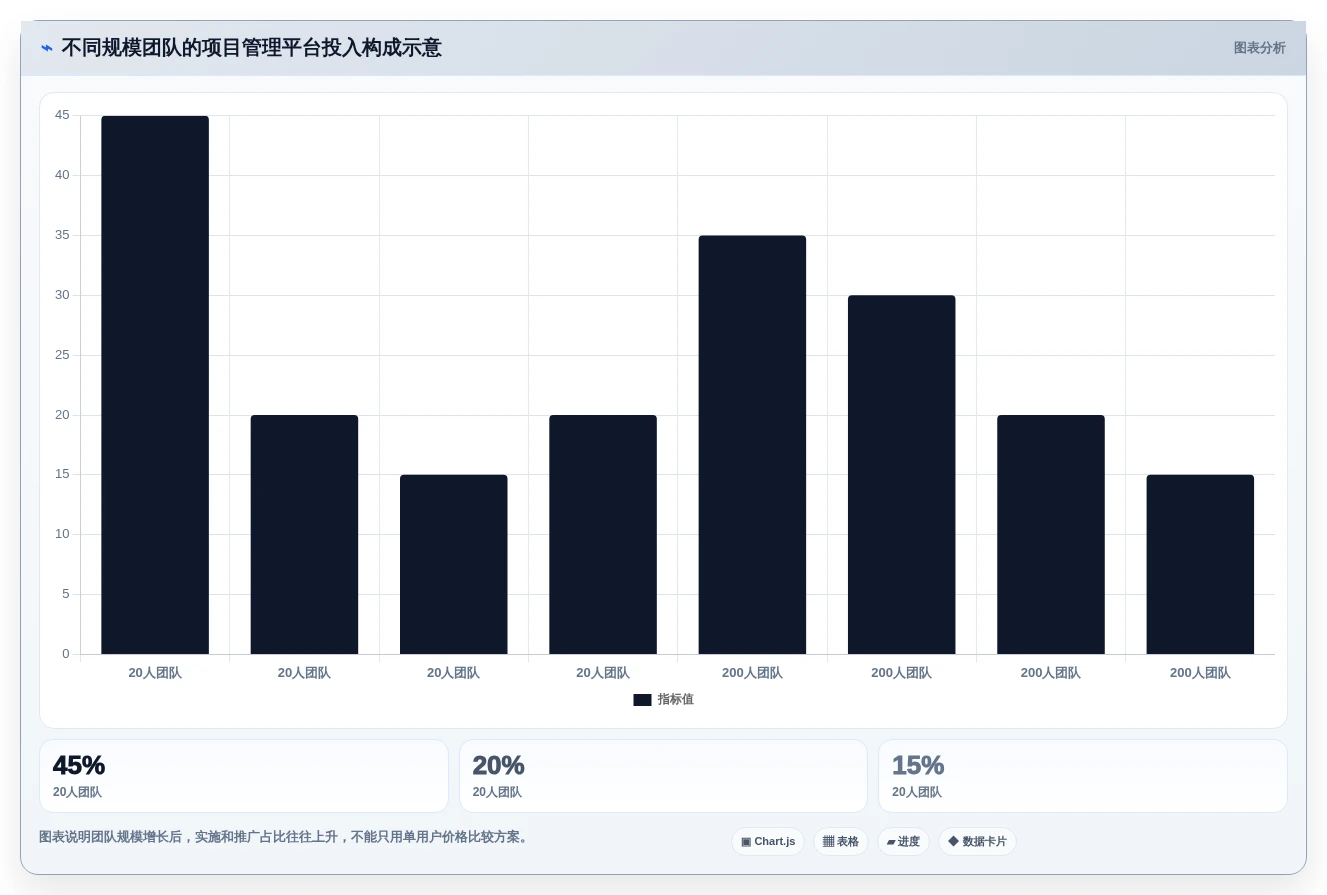The height and width of the screenshot is (895, 1327).
Task: Click the y-axis tick label 0
Action: point(66,654)
